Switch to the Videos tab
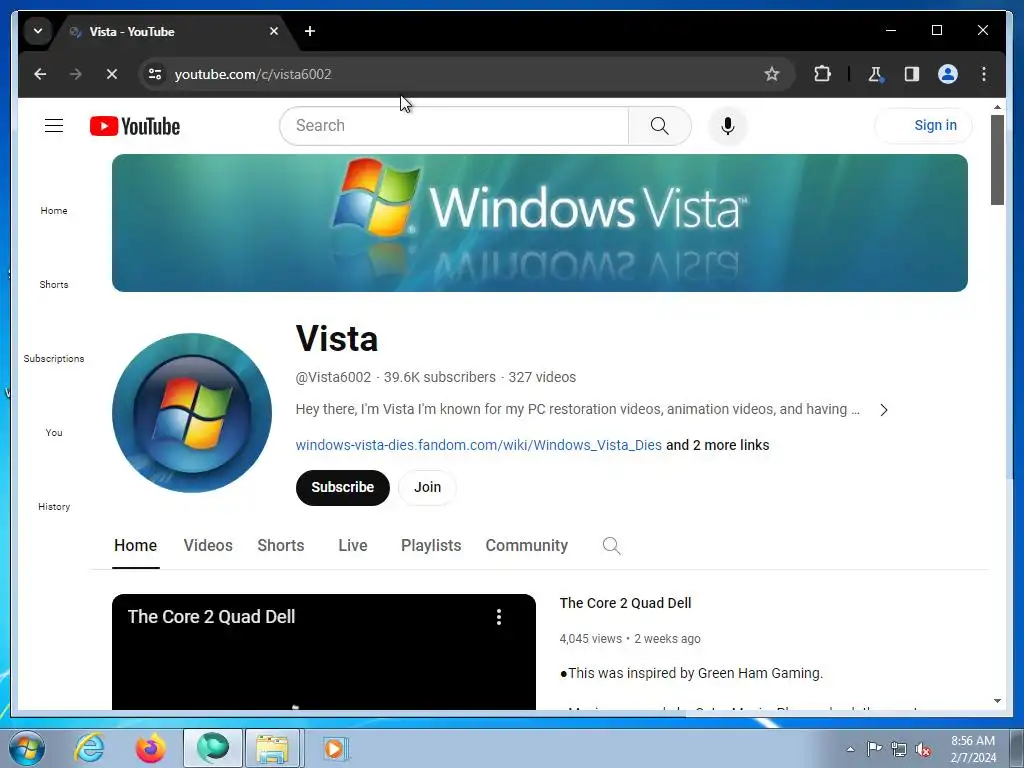The height and width of the screenshot is (768, 1024). (208, 545)
